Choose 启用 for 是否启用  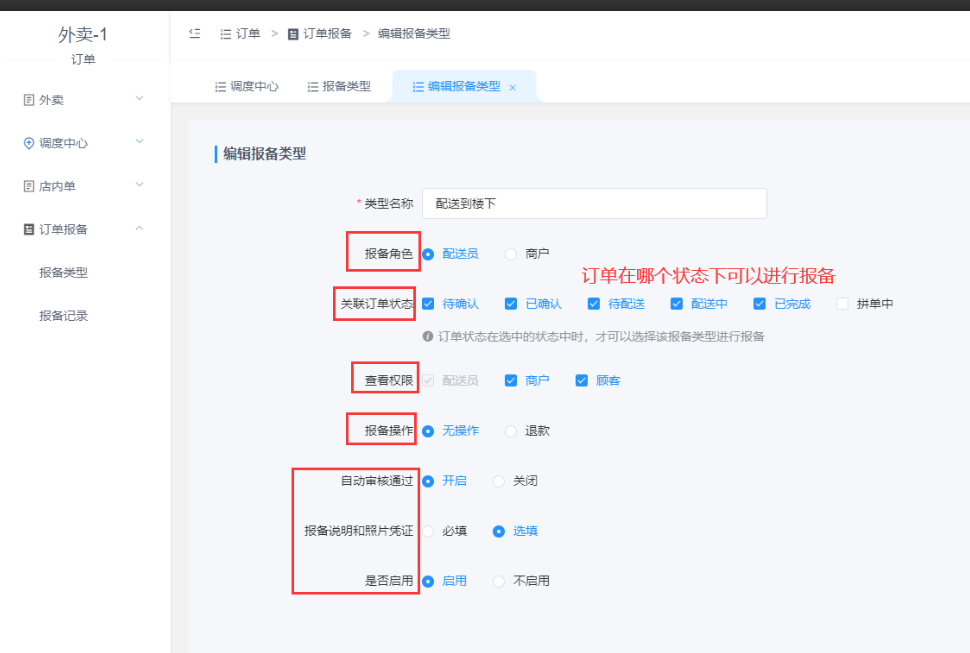click(428, 581)
